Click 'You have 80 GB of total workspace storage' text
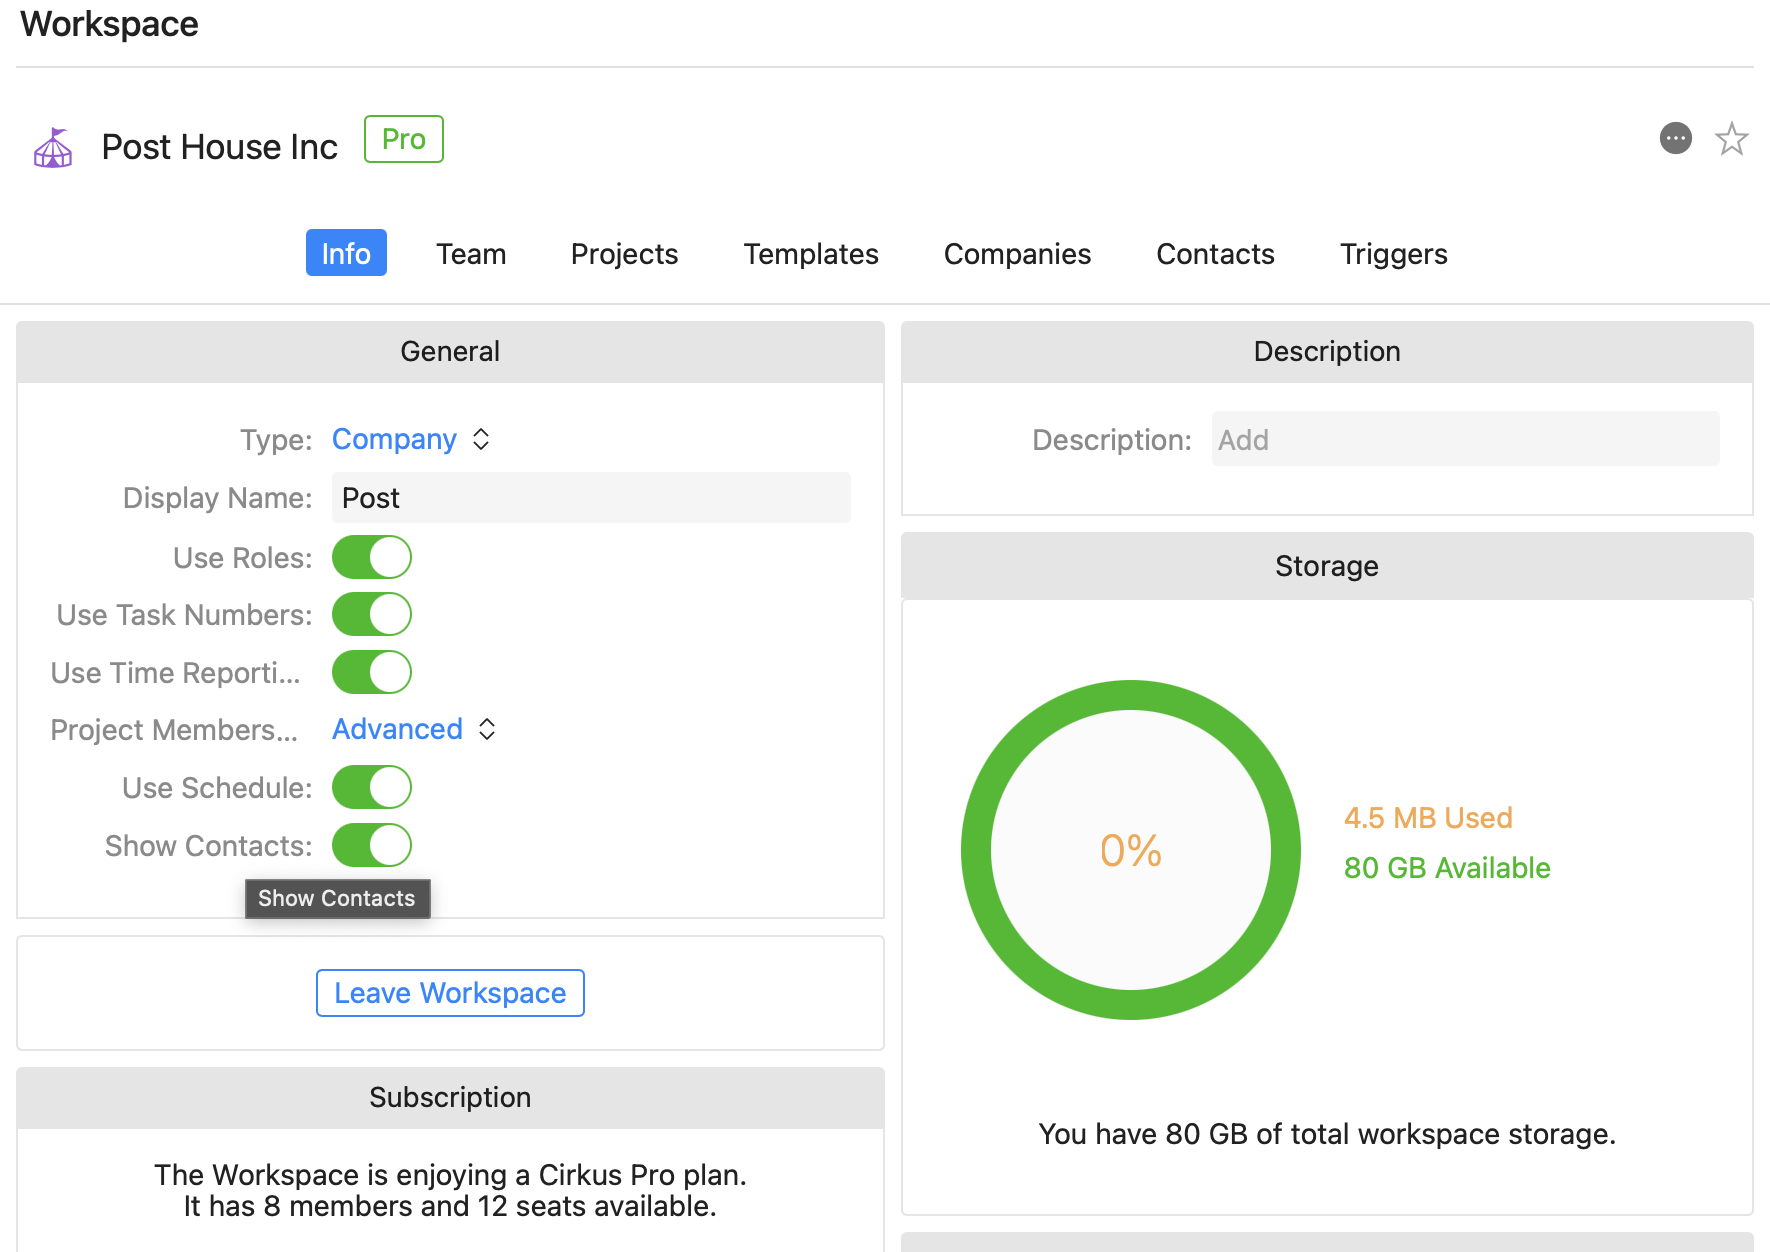The width and height of the screenshot is (1770, 1252). [1327, 1134]
